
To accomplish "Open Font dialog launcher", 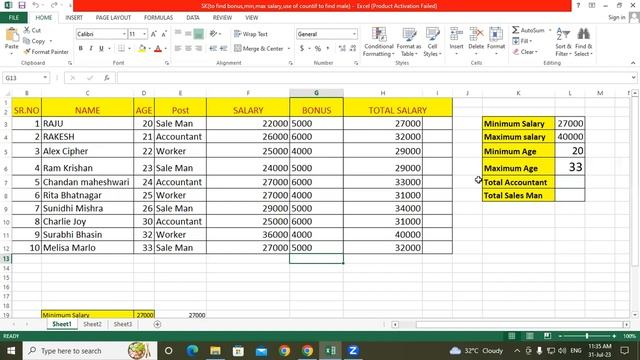I will pyautogui.click(x=167, y=63).
